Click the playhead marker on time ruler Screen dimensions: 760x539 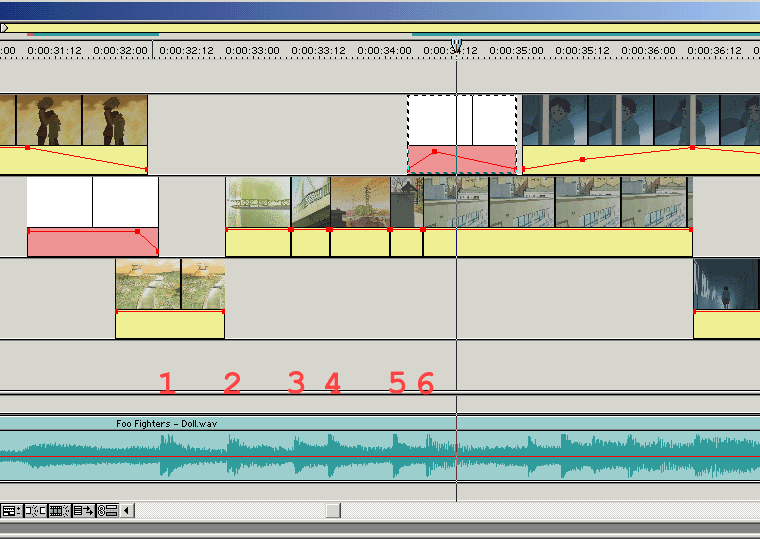click(x=456, y=46)
